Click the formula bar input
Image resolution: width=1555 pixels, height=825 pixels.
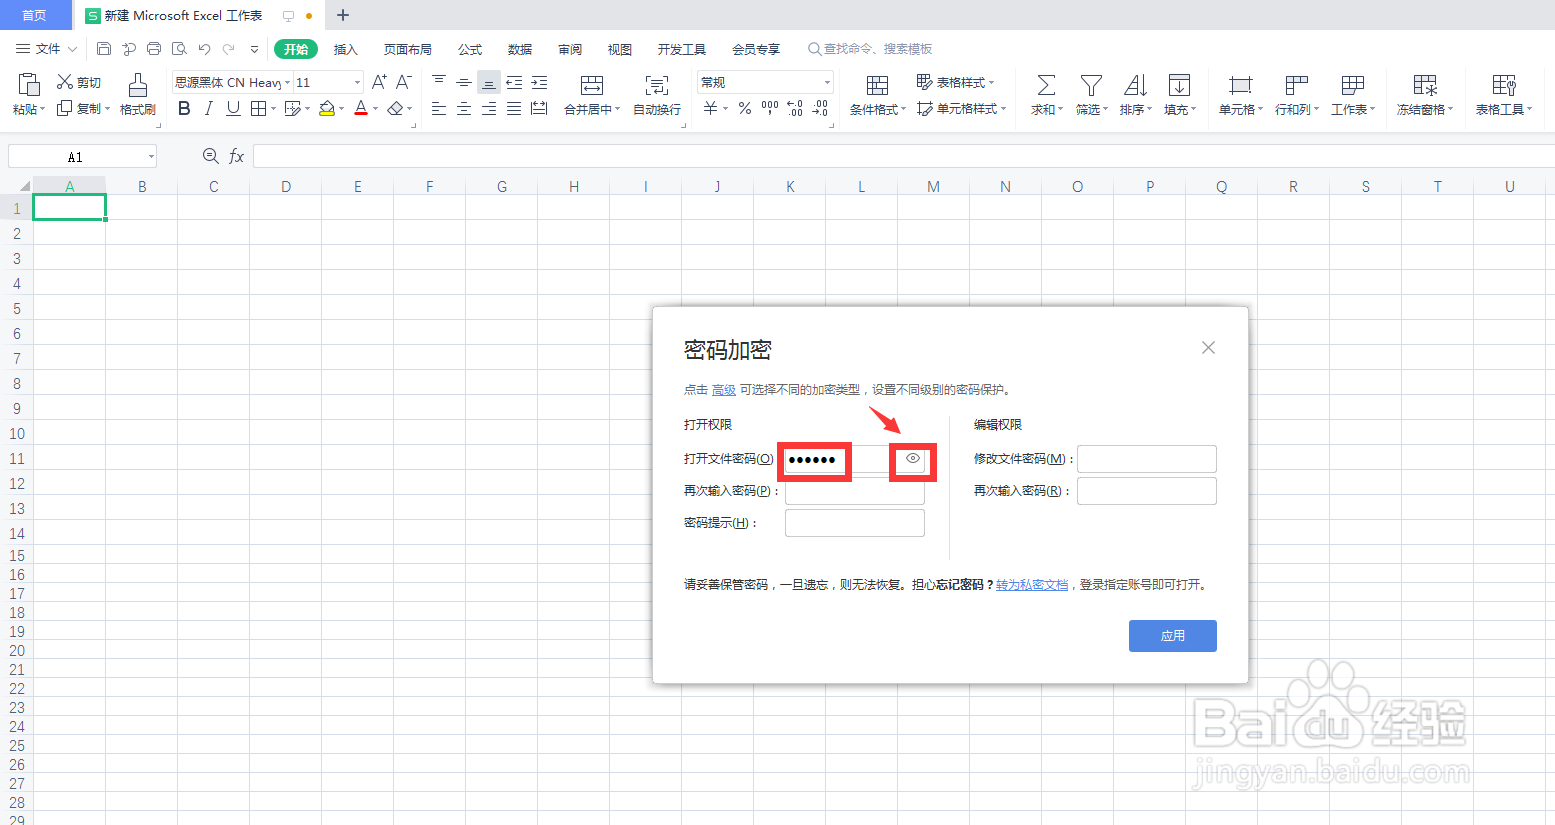(903, 156)
